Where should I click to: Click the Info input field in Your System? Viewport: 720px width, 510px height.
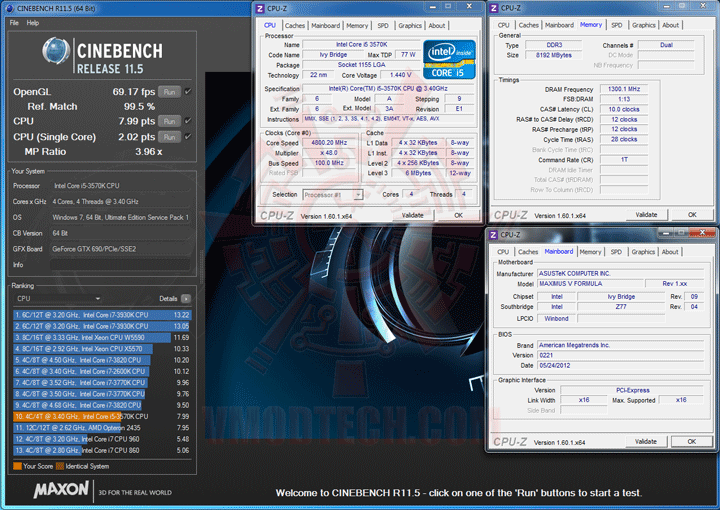pos(120,265)
